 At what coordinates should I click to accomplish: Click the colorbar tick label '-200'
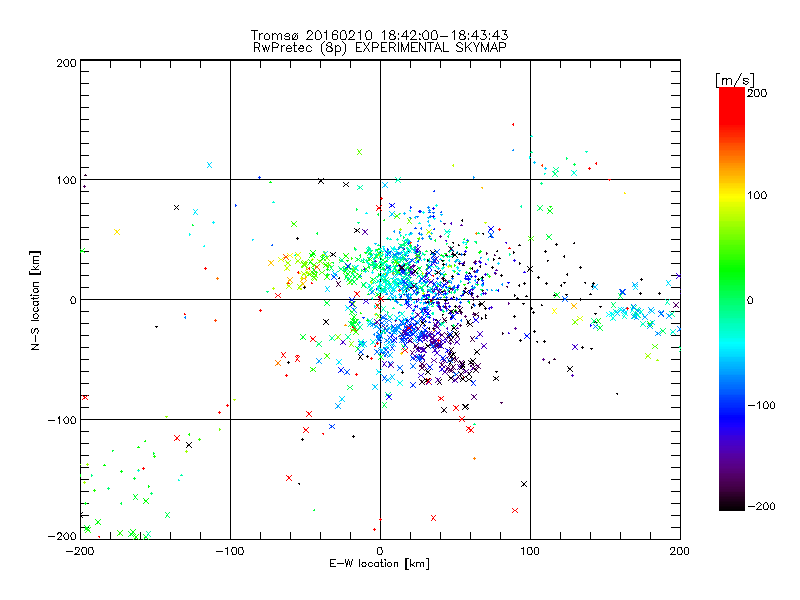[x=761, y=506]
